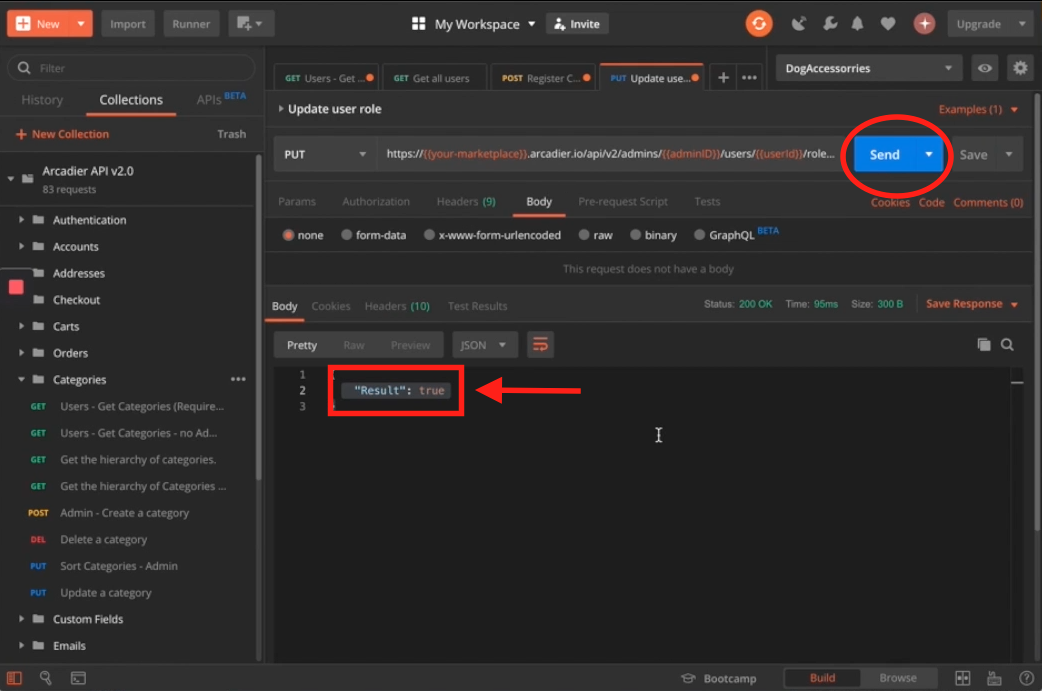Open the environment quick look eye icon
Viewport: 1042px width, 691px height.
pyautogui.click(x=984, y=68)
